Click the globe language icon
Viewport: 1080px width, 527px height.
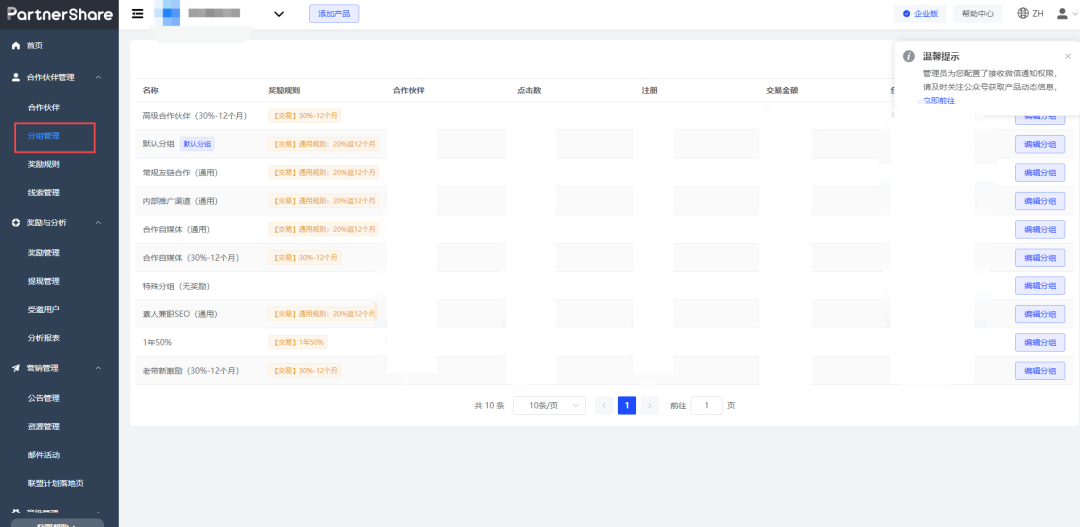tap(1023, 13)
